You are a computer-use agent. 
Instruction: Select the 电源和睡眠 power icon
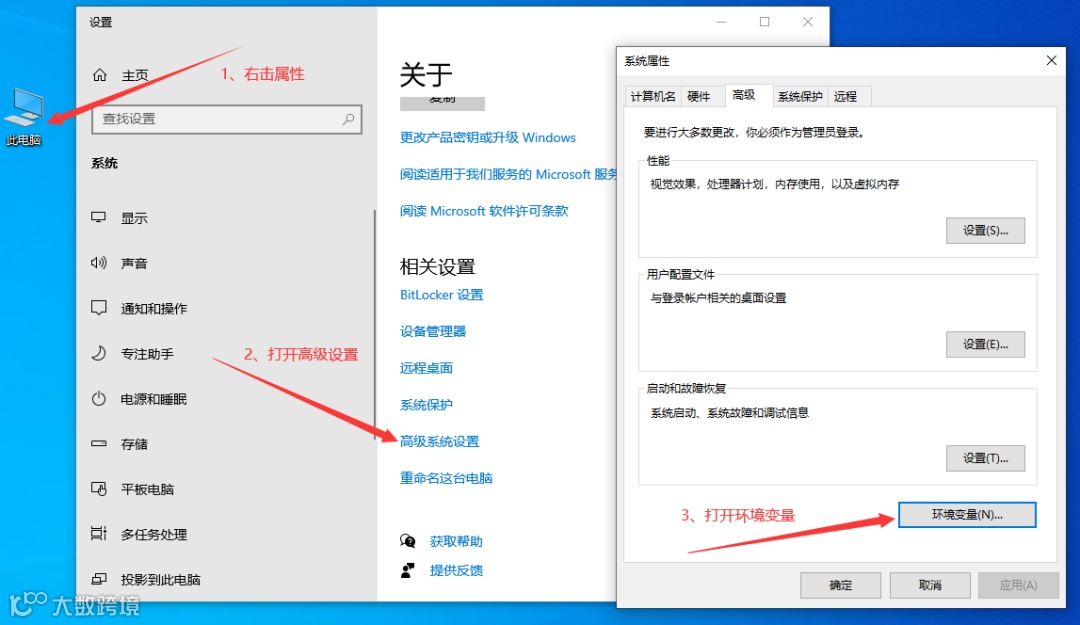[x=98, y=399]
